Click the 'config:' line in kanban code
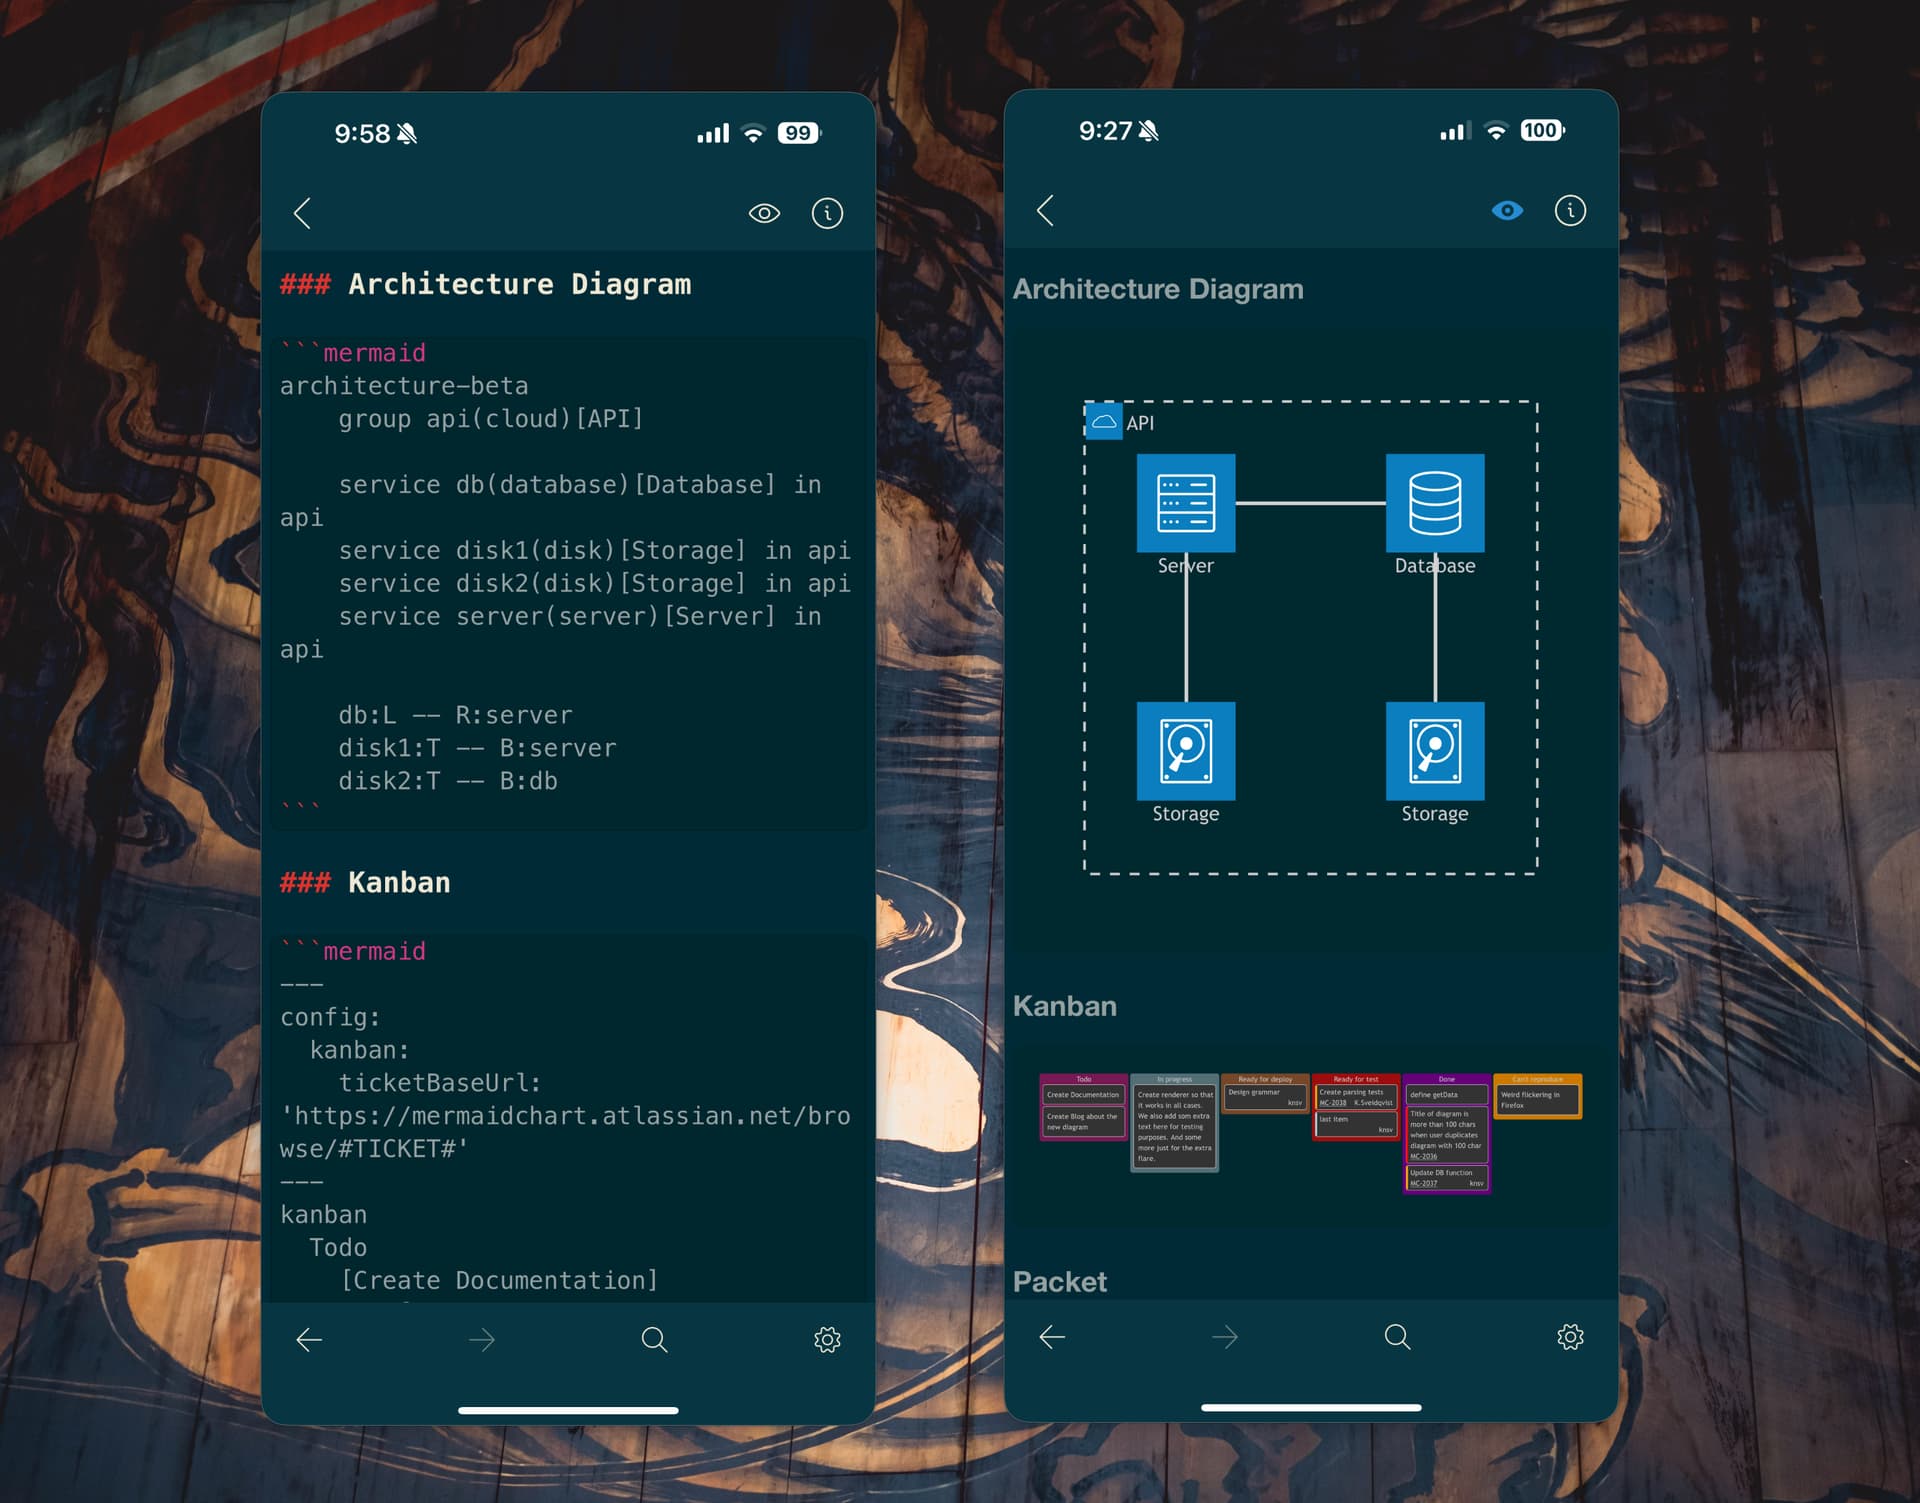Image resolution: width=1920 pixels, height=1503 pixels. point(330,1018)
